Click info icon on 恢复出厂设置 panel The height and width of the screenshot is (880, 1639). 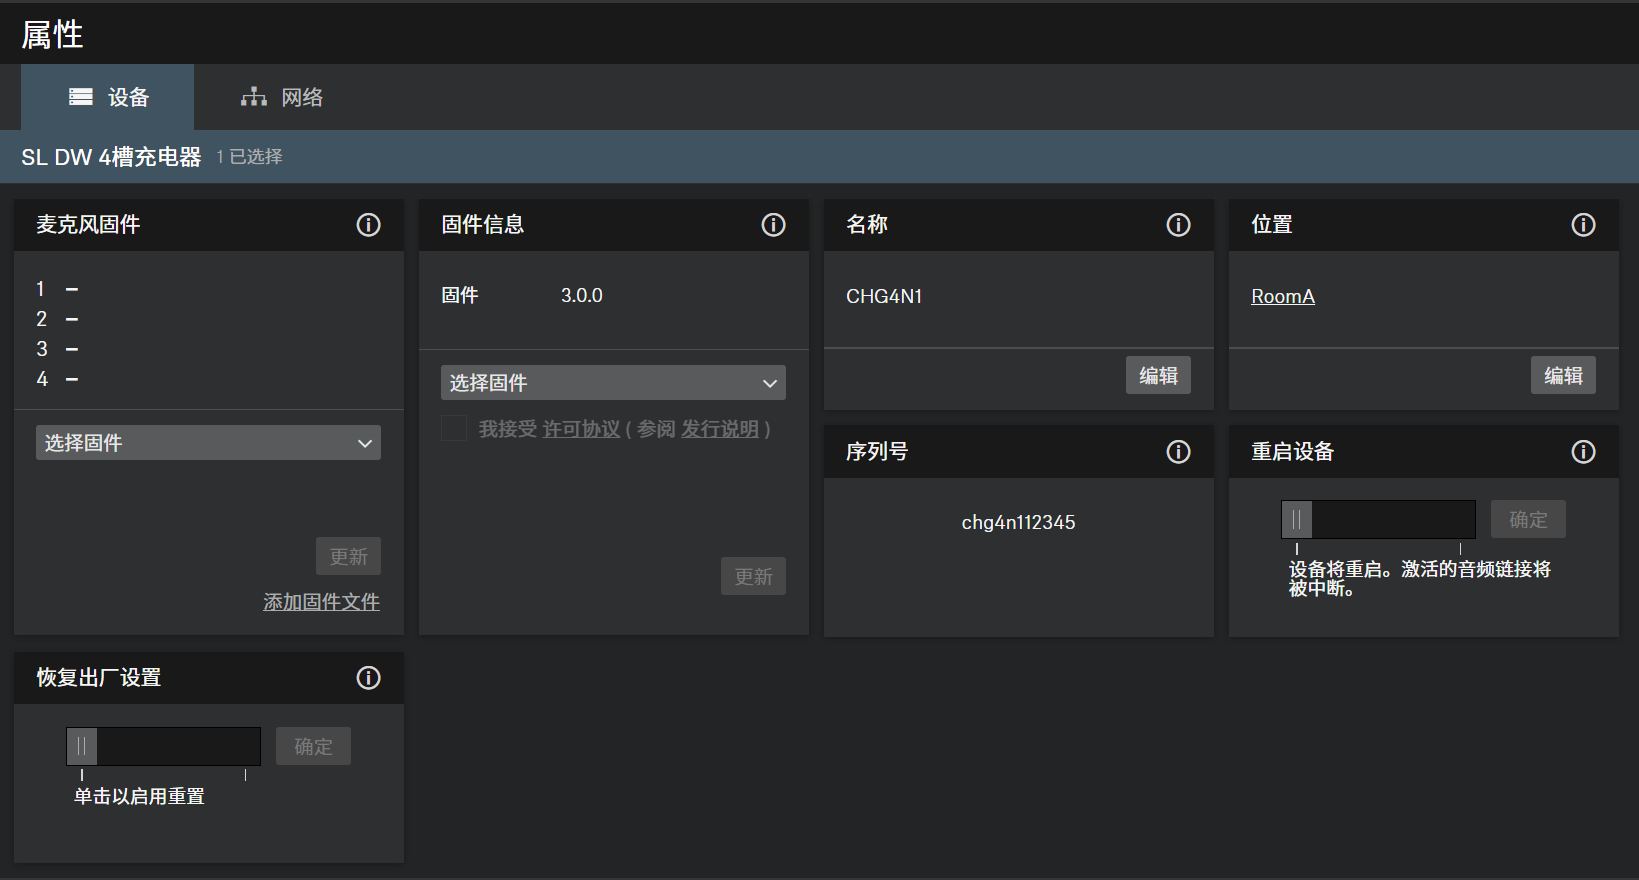click(x=368, y=678)
